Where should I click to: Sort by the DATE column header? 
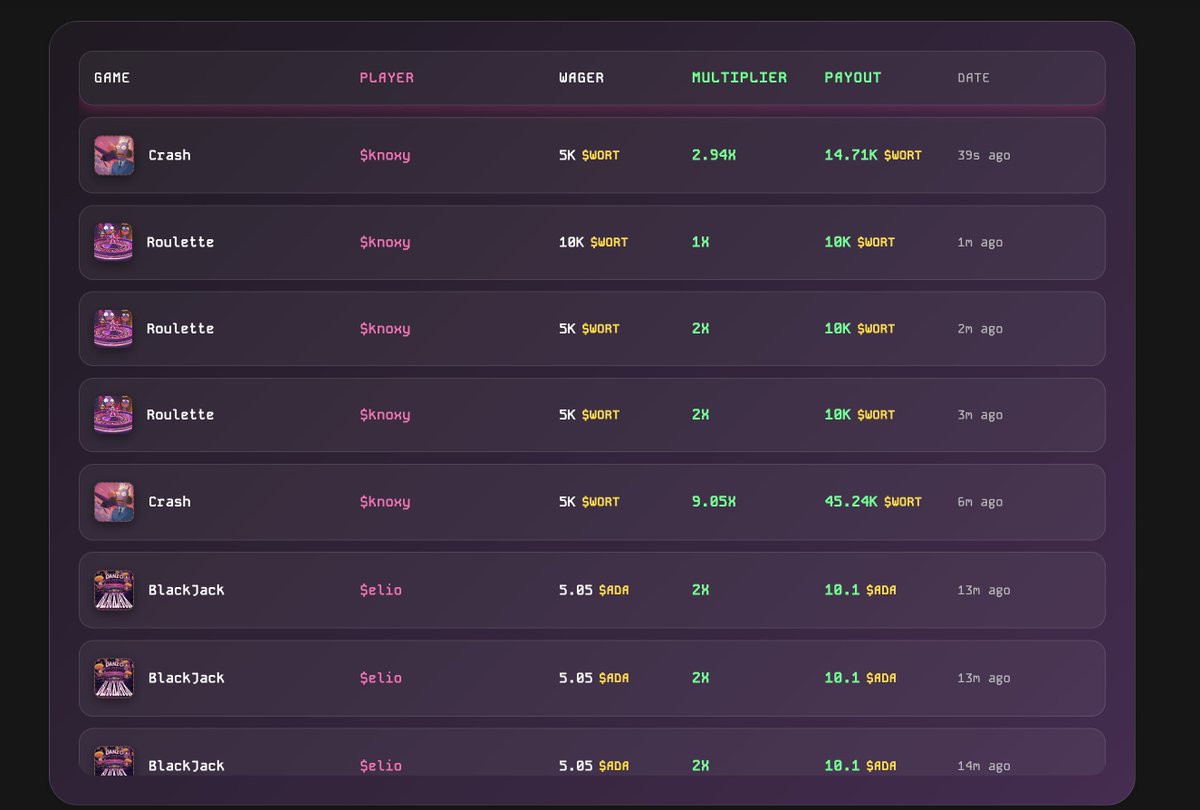[x=973, y=77]
